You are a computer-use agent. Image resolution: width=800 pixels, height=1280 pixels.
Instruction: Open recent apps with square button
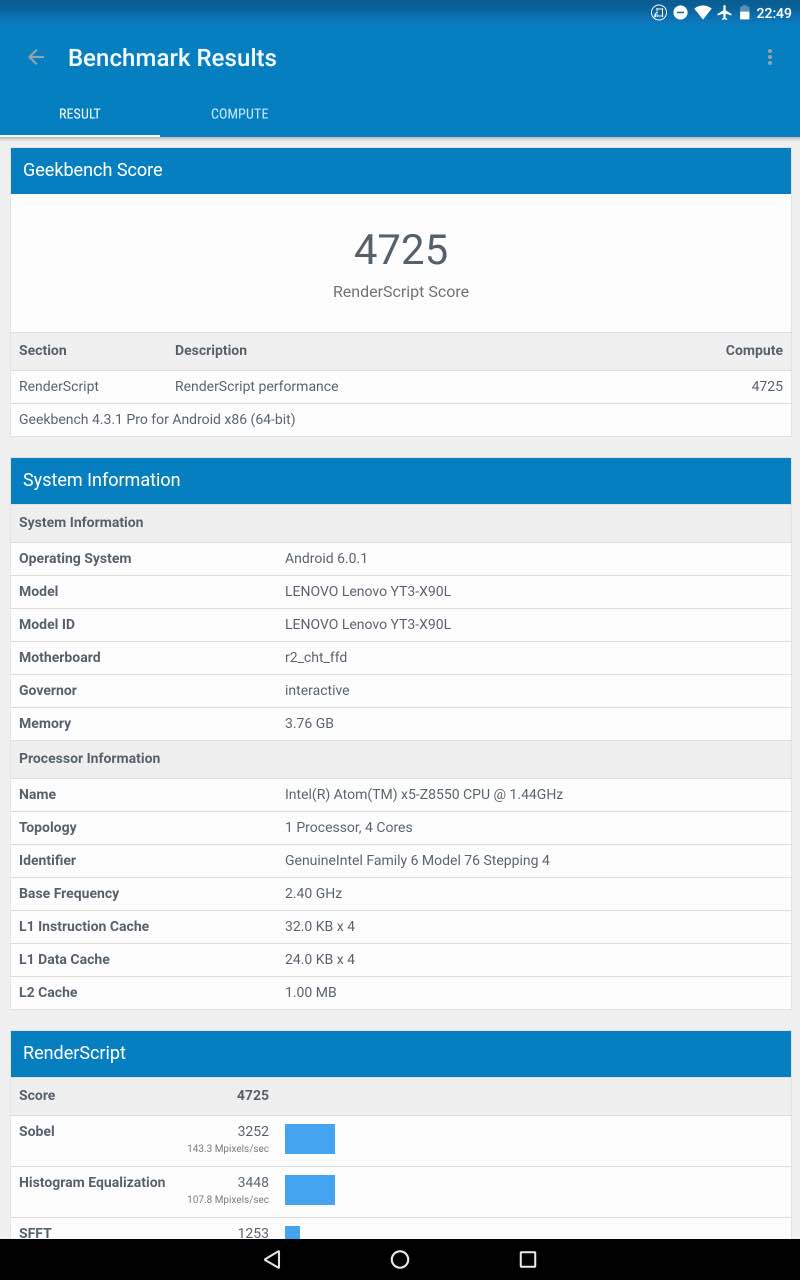coord(528,1259)
